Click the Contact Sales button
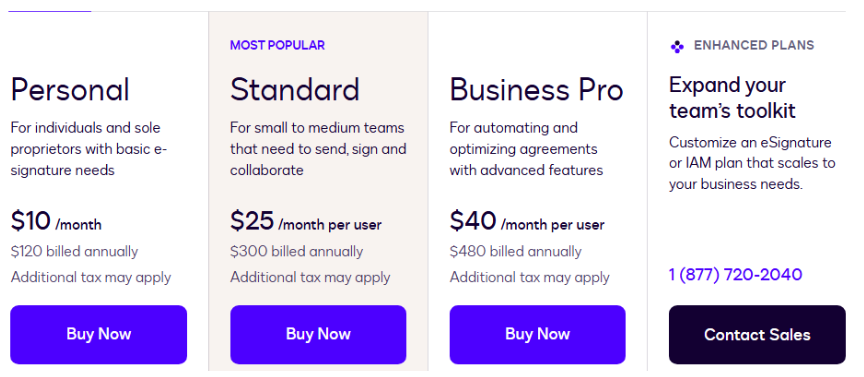 pos(757,335)
